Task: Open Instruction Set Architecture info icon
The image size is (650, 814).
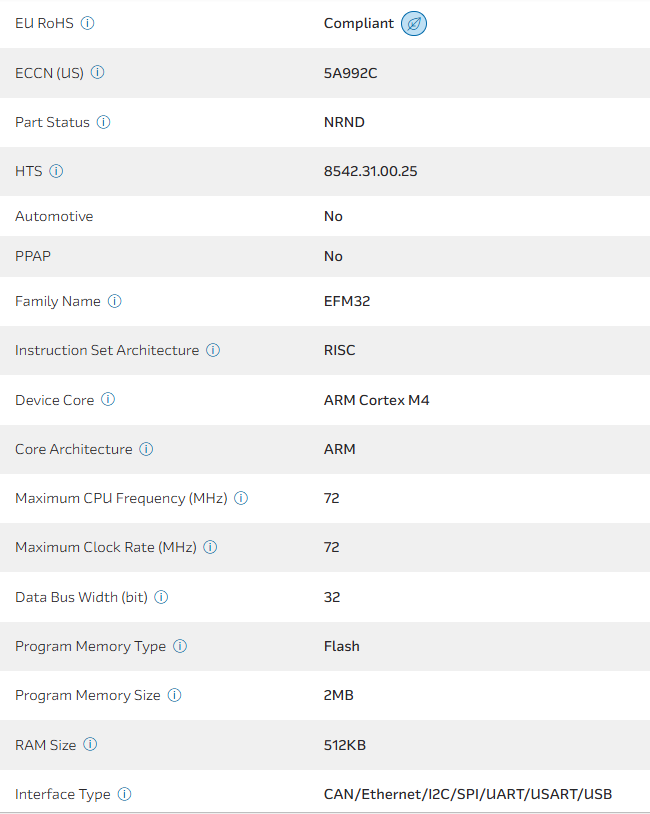Action: 213,350
